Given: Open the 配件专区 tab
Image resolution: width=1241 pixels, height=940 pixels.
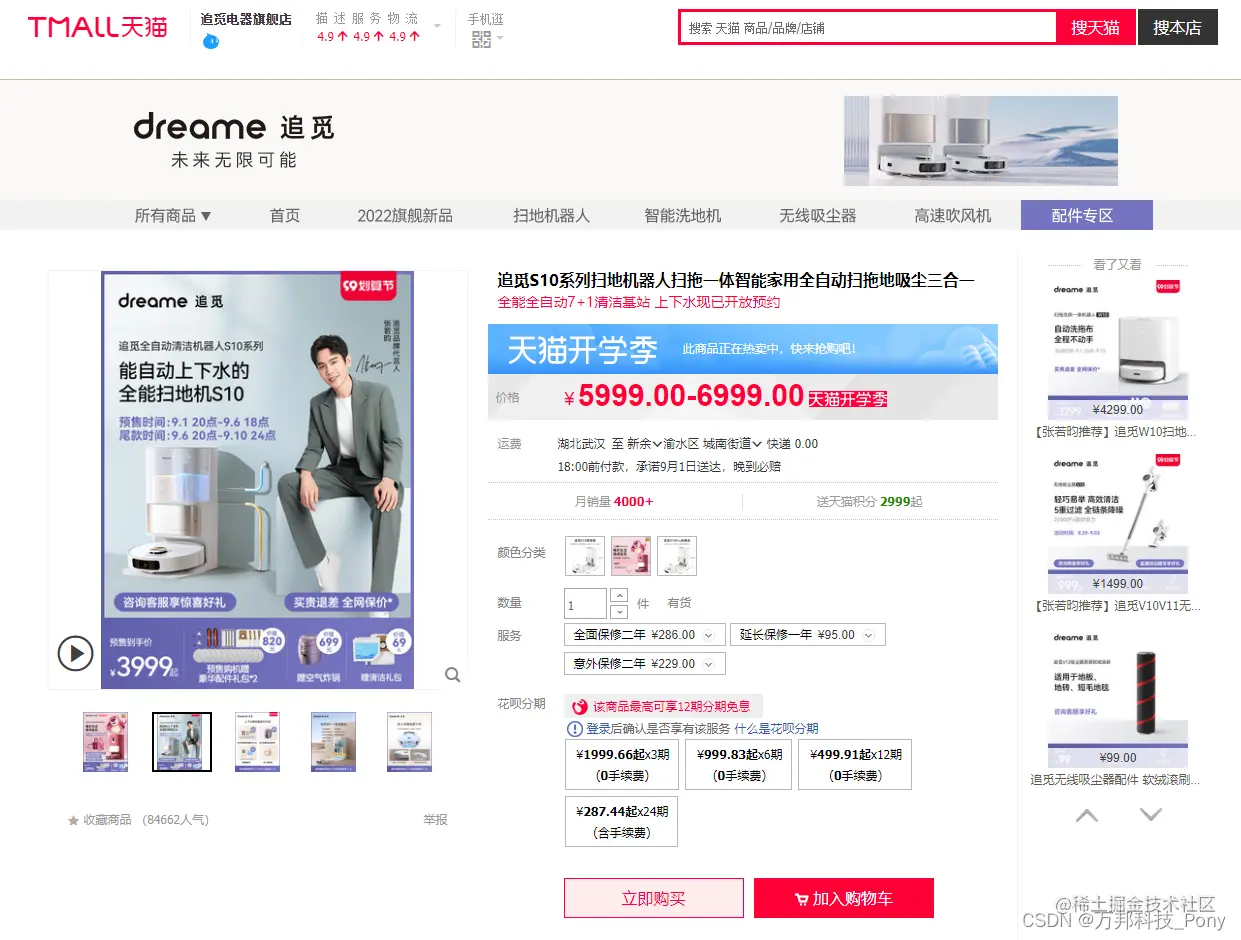Looking at the screenshot, I should coord(1087,215).
